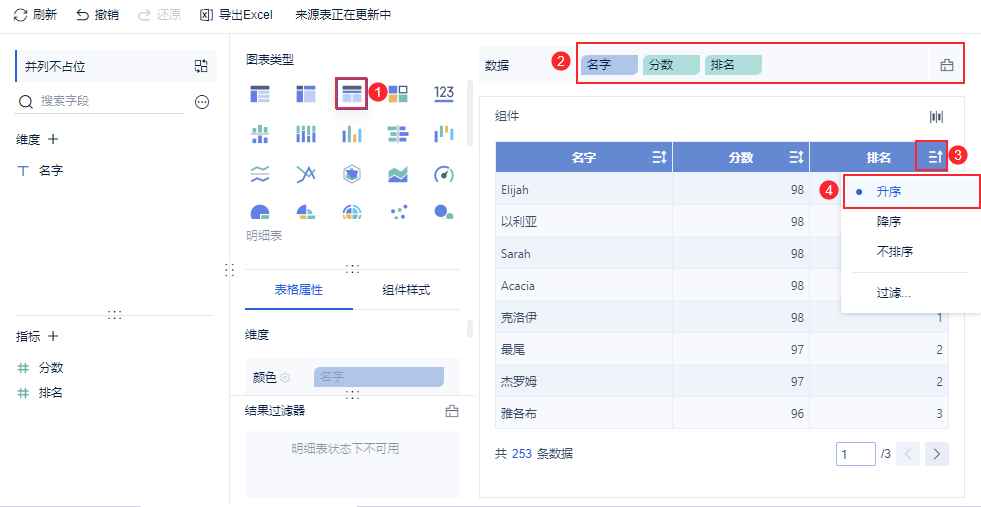This screenshot has height=507, width=981.
Task: Select the scatter plot chart type
Action: 398,212
